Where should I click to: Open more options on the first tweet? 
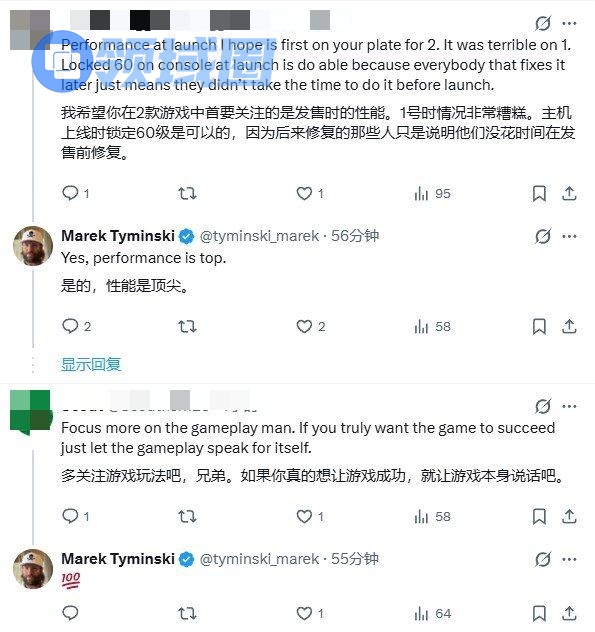click(569, 23)
